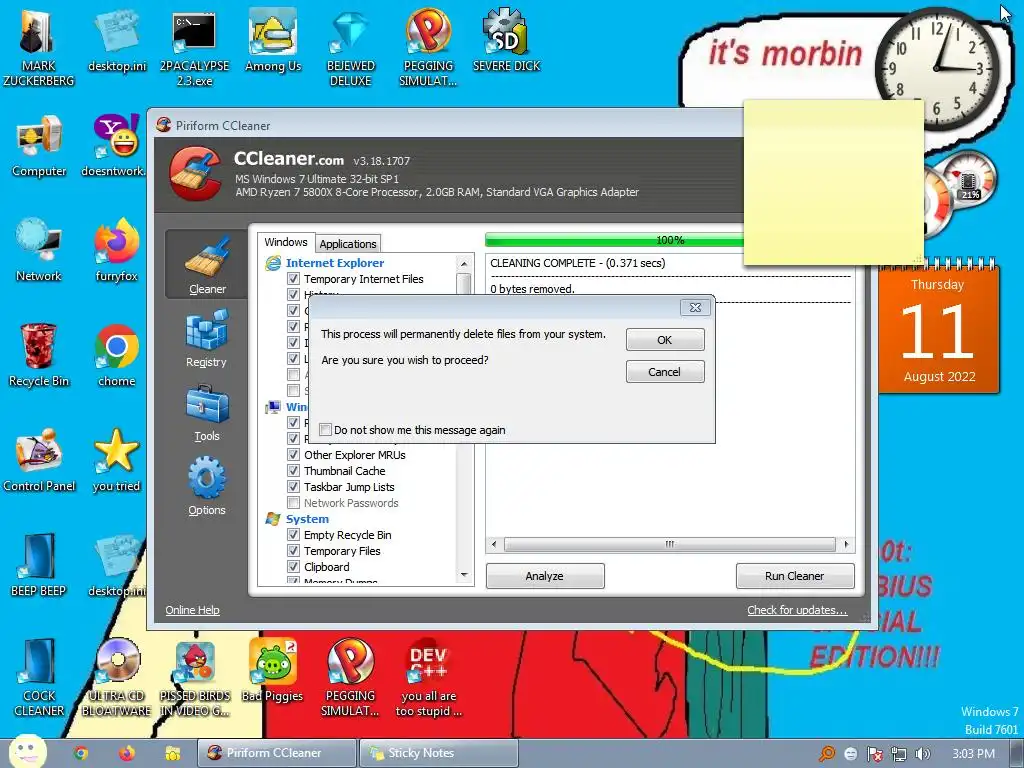This screenshot has height=768, width=1024.
Task: Select 2PACALYPSE 2.3.exe desktop icon
Action: click(194, 47)
